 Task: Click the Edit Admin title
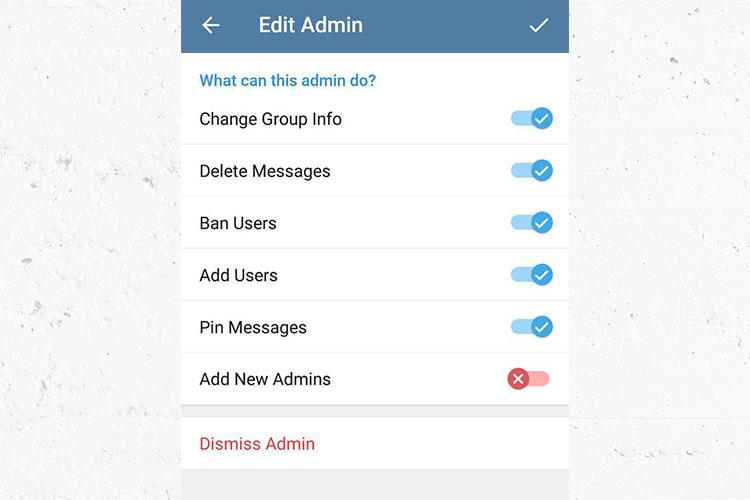pos(310,25)
